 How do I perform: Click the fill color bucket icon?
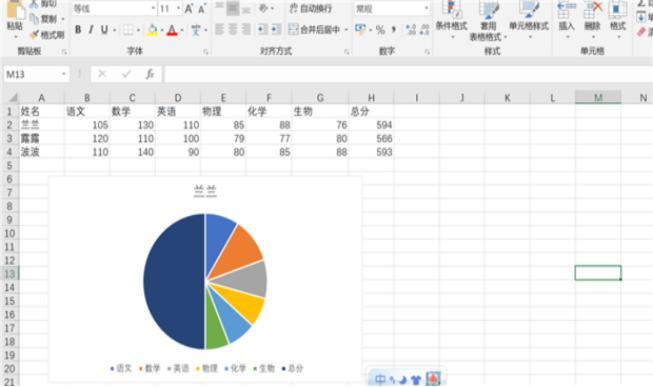pyautogui.click(x=152, y=30)
